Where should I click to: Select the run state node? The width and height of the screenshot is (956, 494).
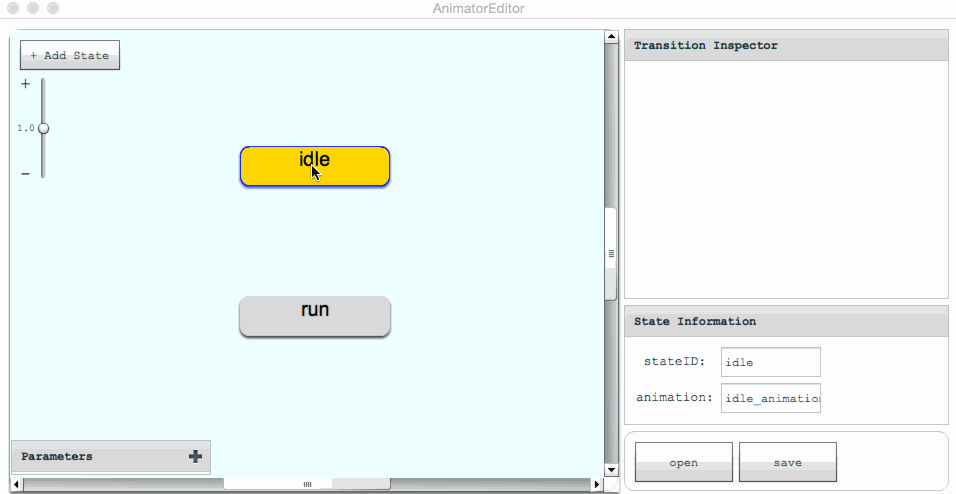(x=315, y=316)
